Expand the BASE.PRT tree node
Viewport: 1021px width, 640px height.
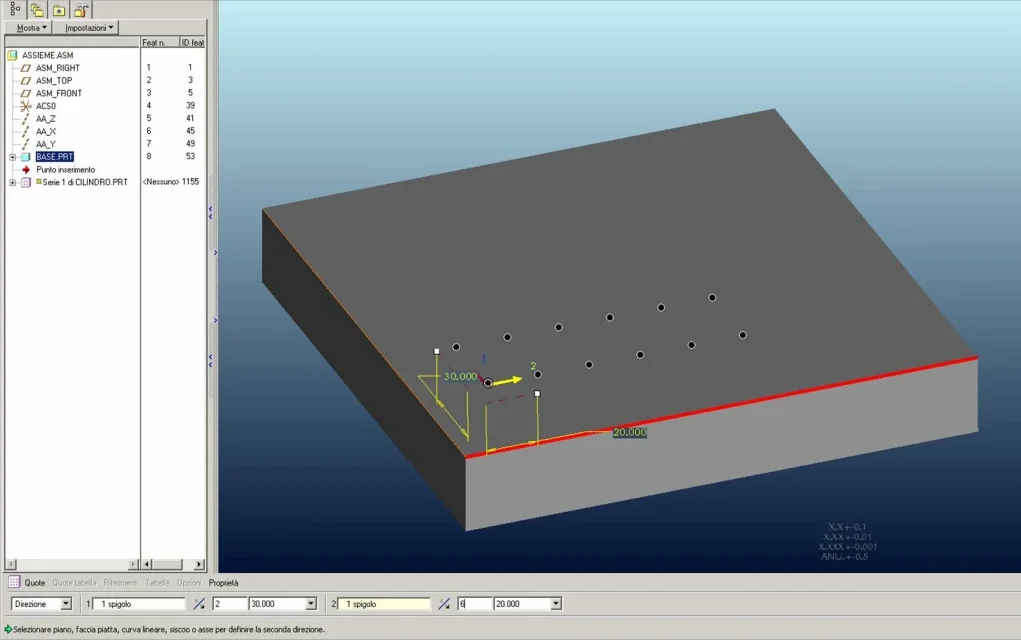click(x=12, y=157)
